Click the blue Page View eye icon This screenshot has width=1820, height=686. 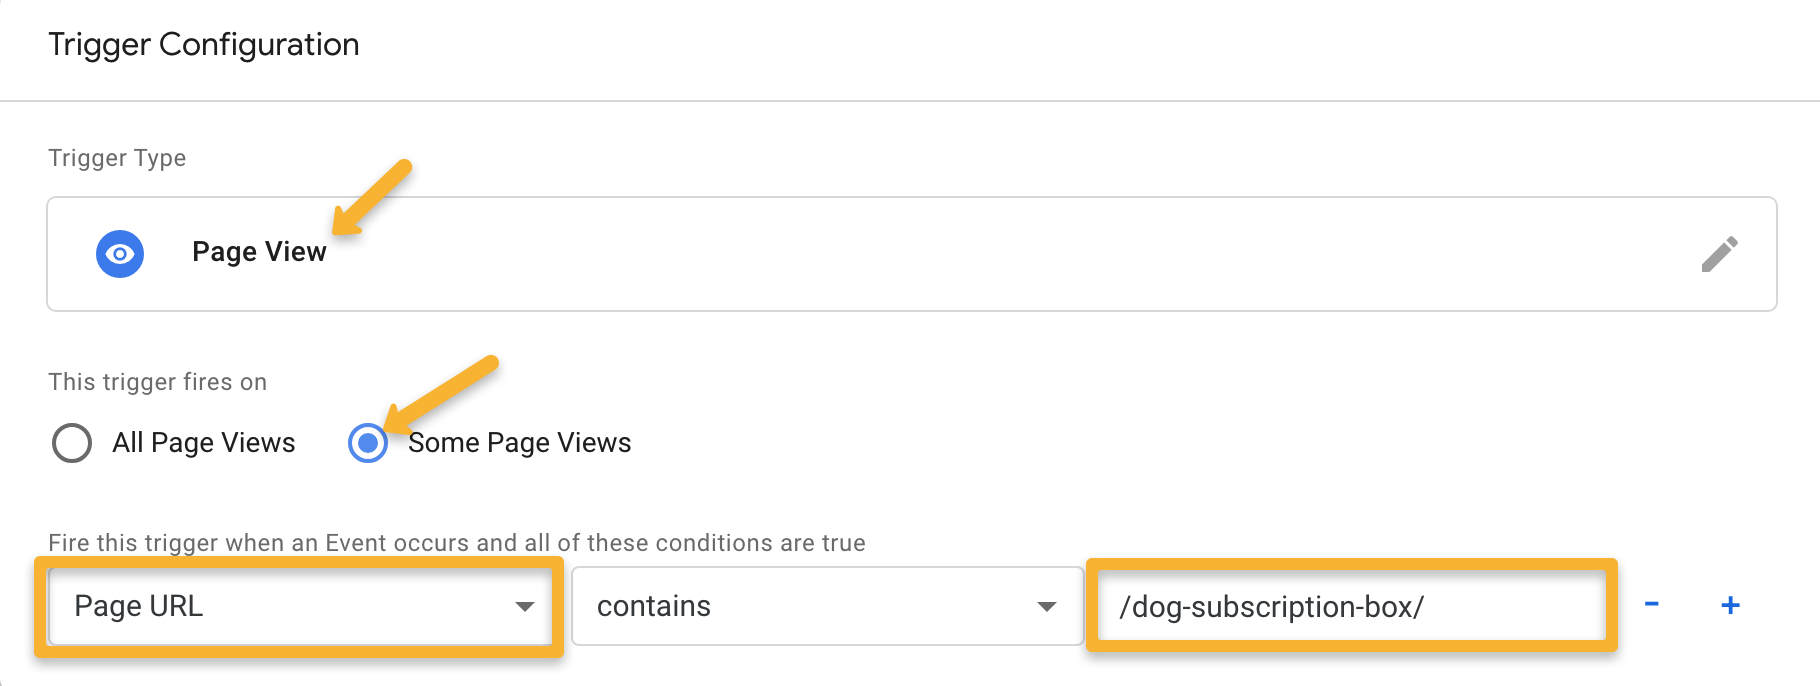[x=120, y=254]
